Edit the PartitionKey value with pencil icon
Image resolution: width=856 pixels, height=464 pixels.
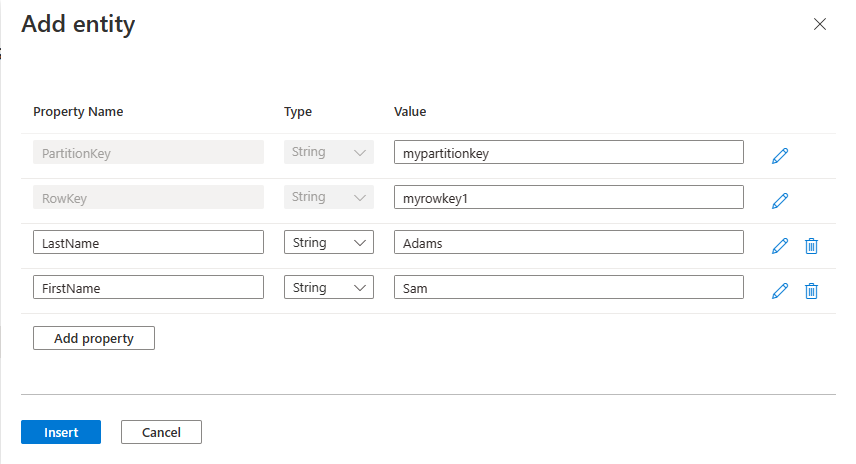coord(780,156)
